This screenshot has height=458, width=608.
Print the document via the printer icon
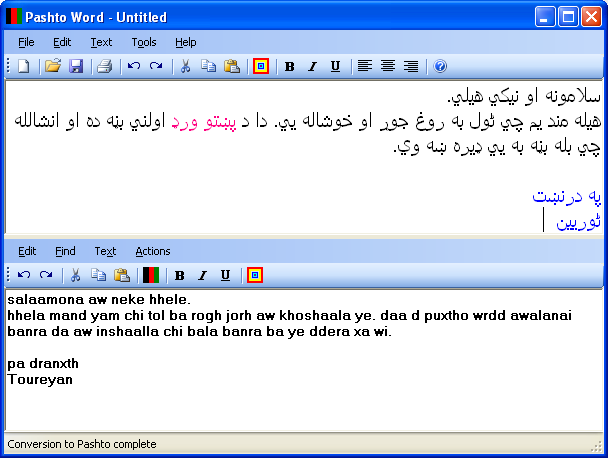coord(105,66)
